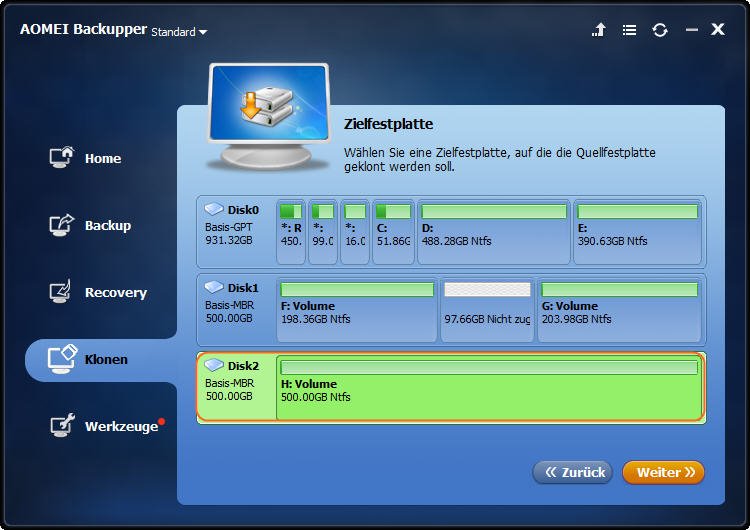The image size is (750, 530).
Task: Open the menu list icon
Action: pyautogui.click(x=629, y=30)
